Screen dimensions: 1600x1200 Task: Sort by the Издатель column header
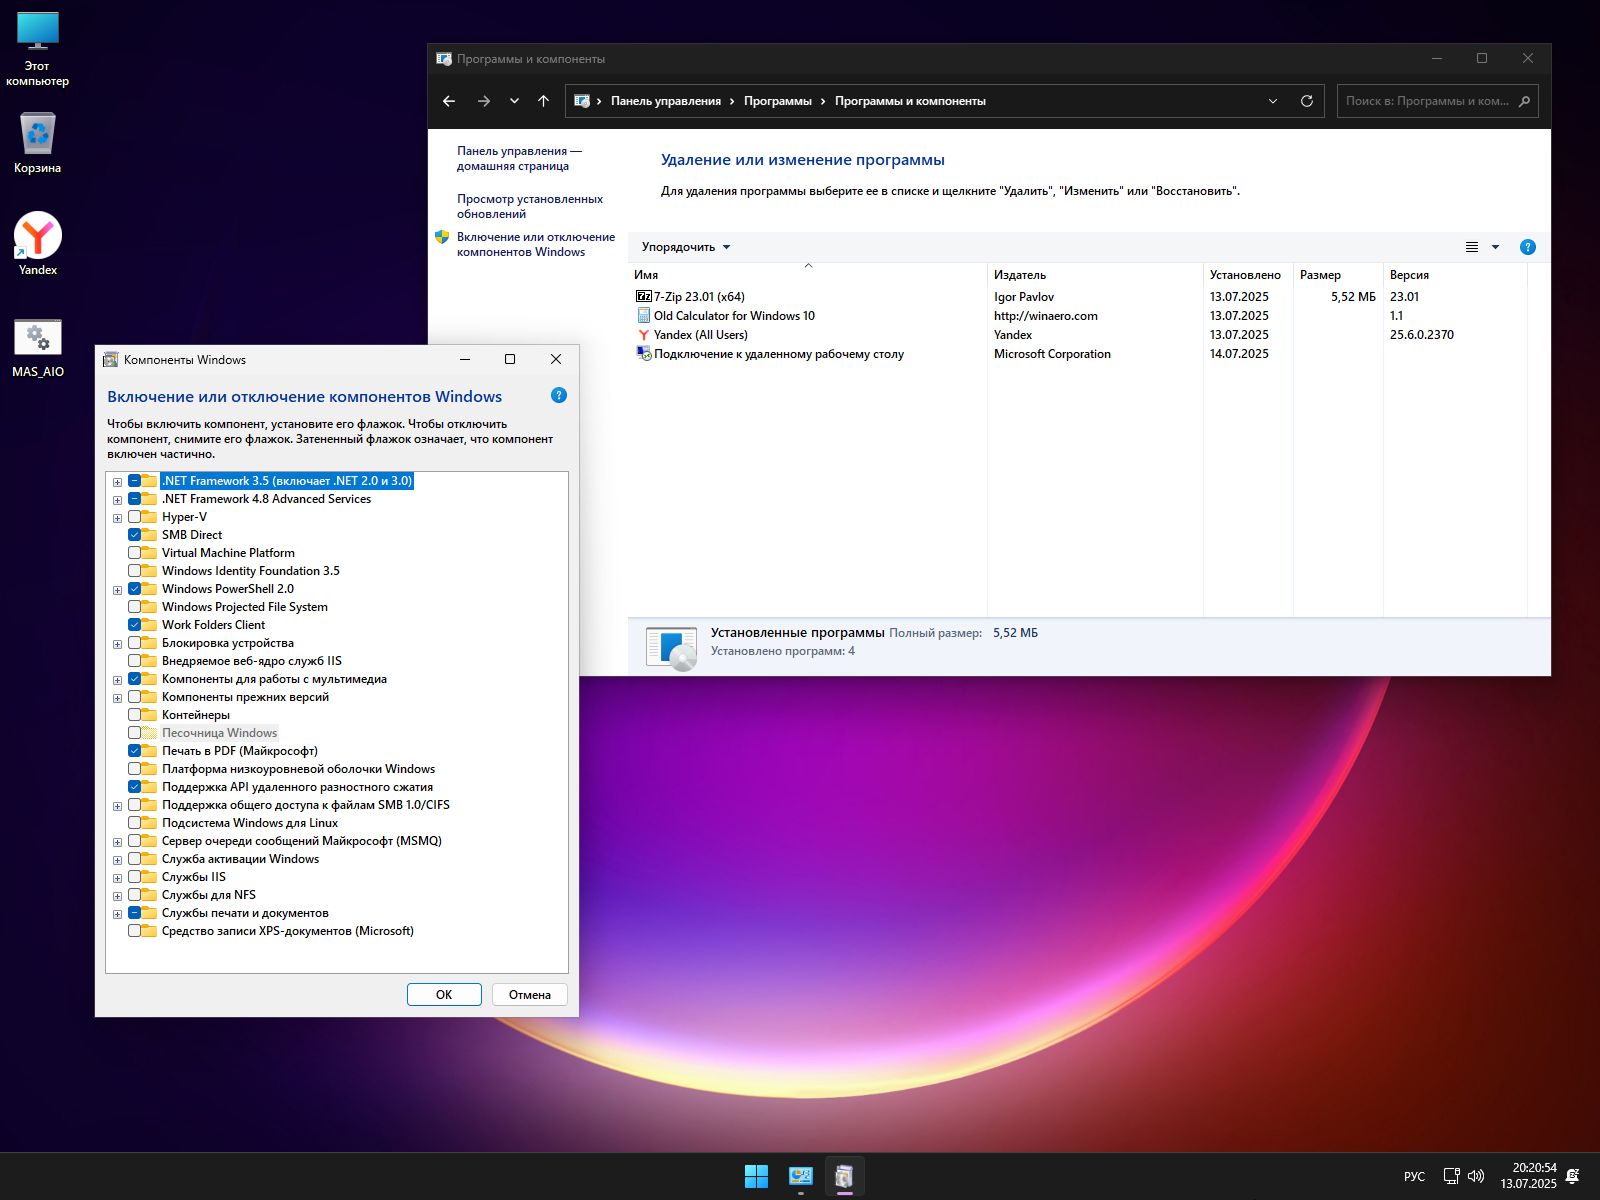coord(1096,274)
